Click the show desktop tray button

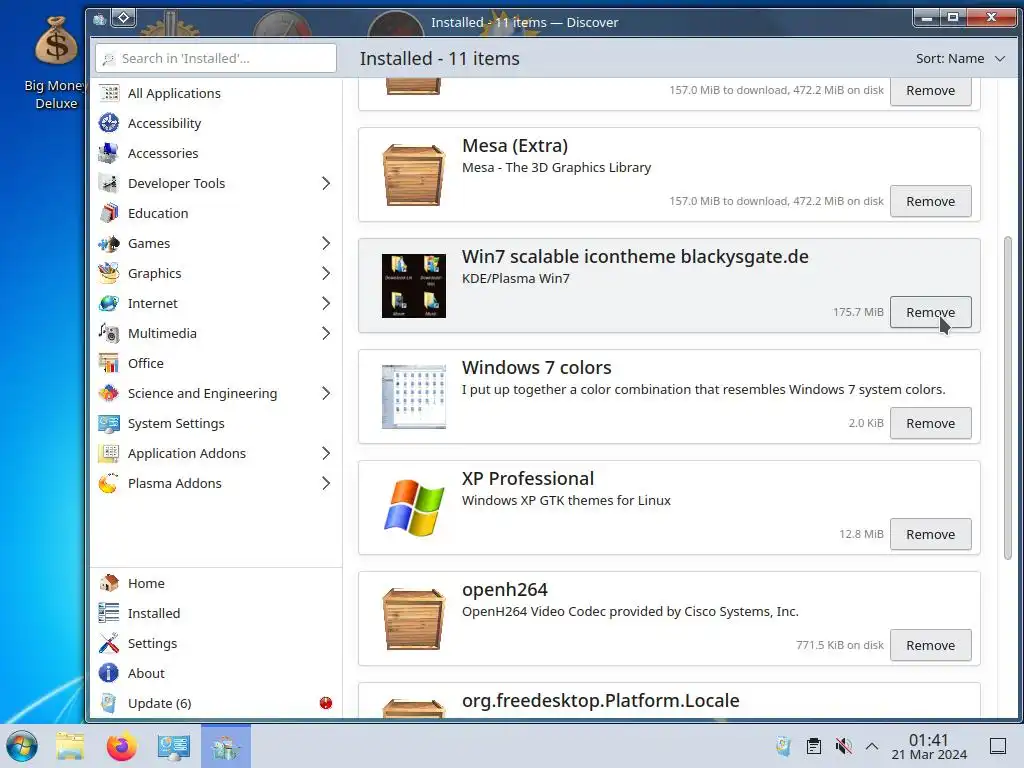998,746
